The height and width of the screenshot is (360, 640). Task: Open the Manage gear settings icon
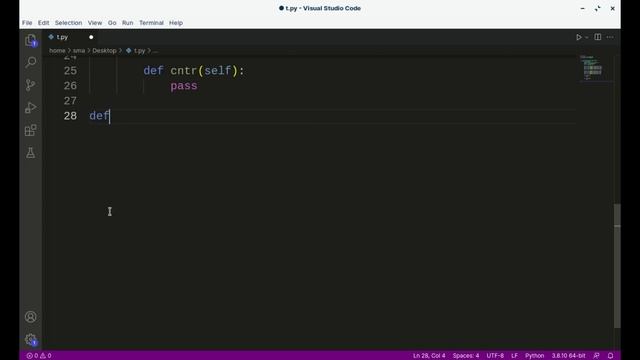coord(31,340)
